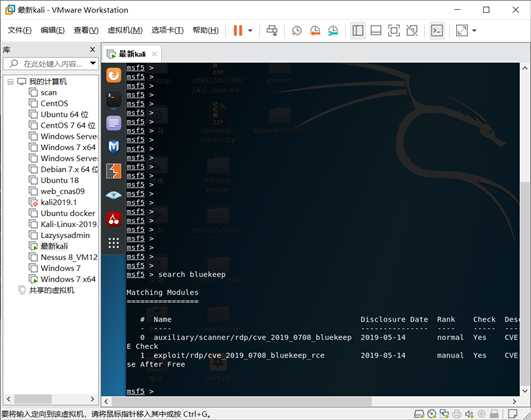The width and height of the screenshot is (531, 420).
Task: Open the 文件(F) menu
Action: point(19,30)
